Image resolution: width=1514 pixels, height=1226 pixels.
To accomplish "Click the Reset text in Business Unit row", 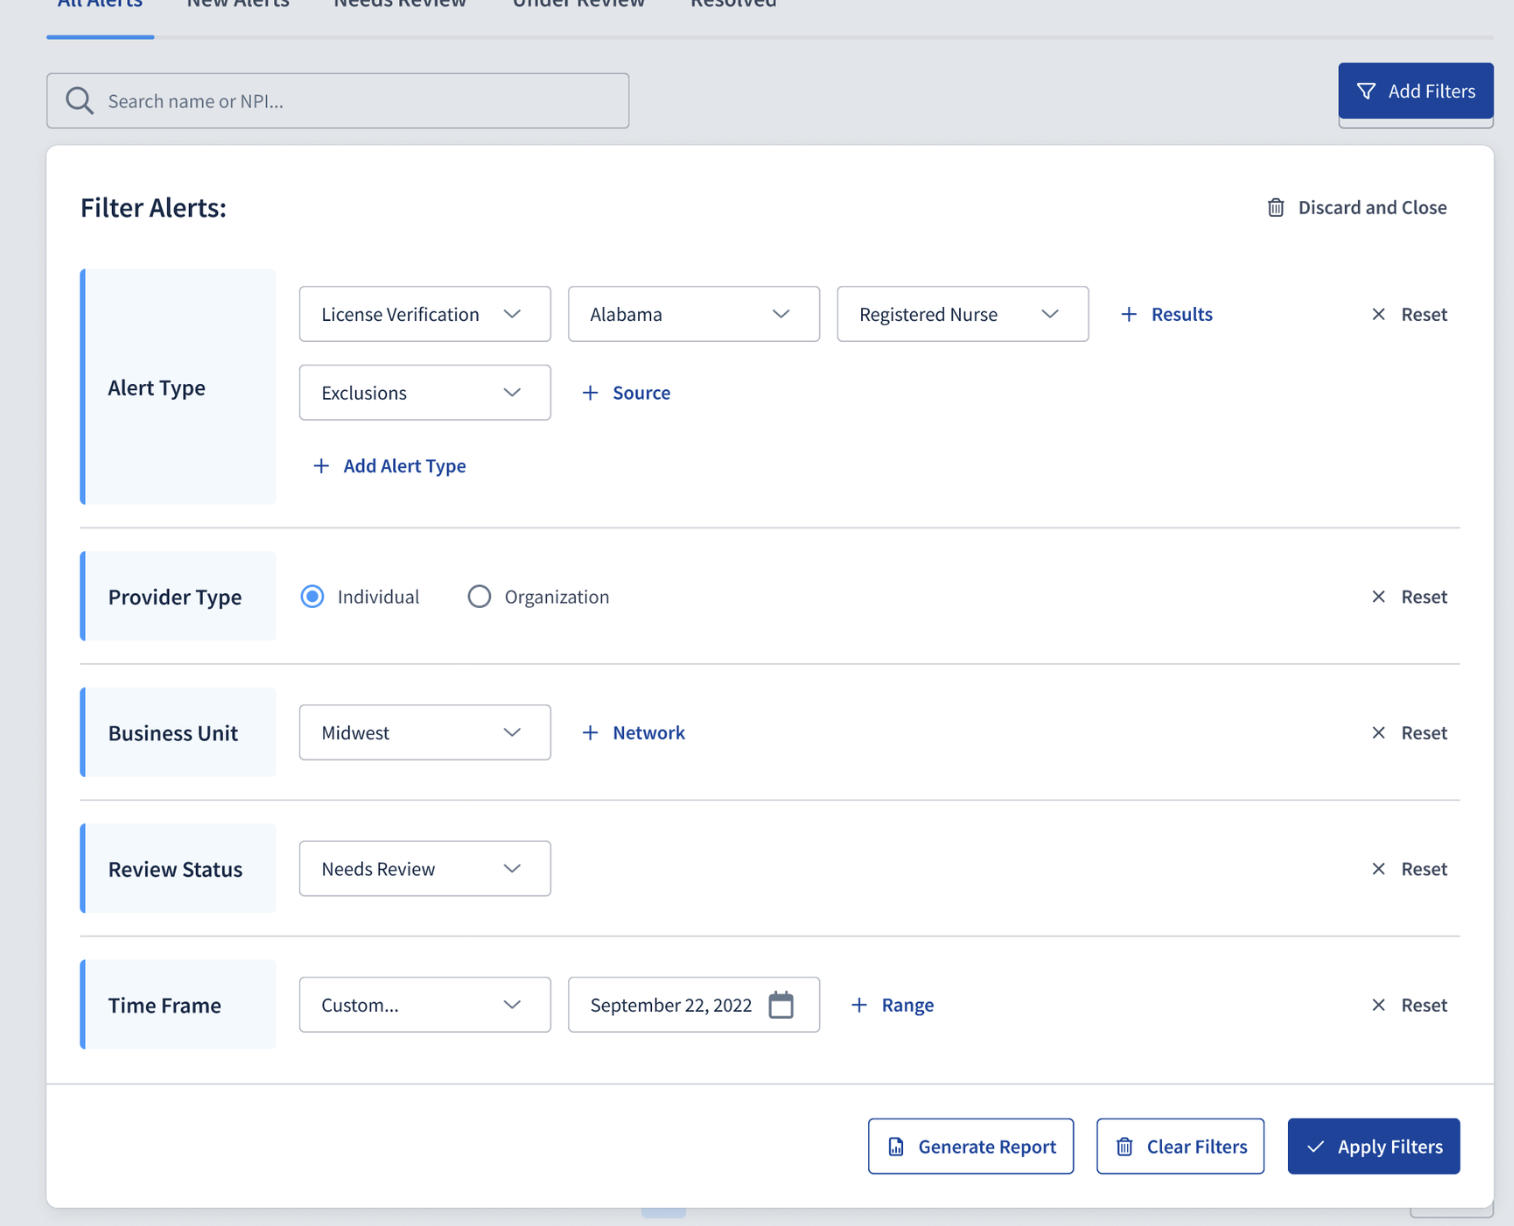I will [x=1424, y=733].
